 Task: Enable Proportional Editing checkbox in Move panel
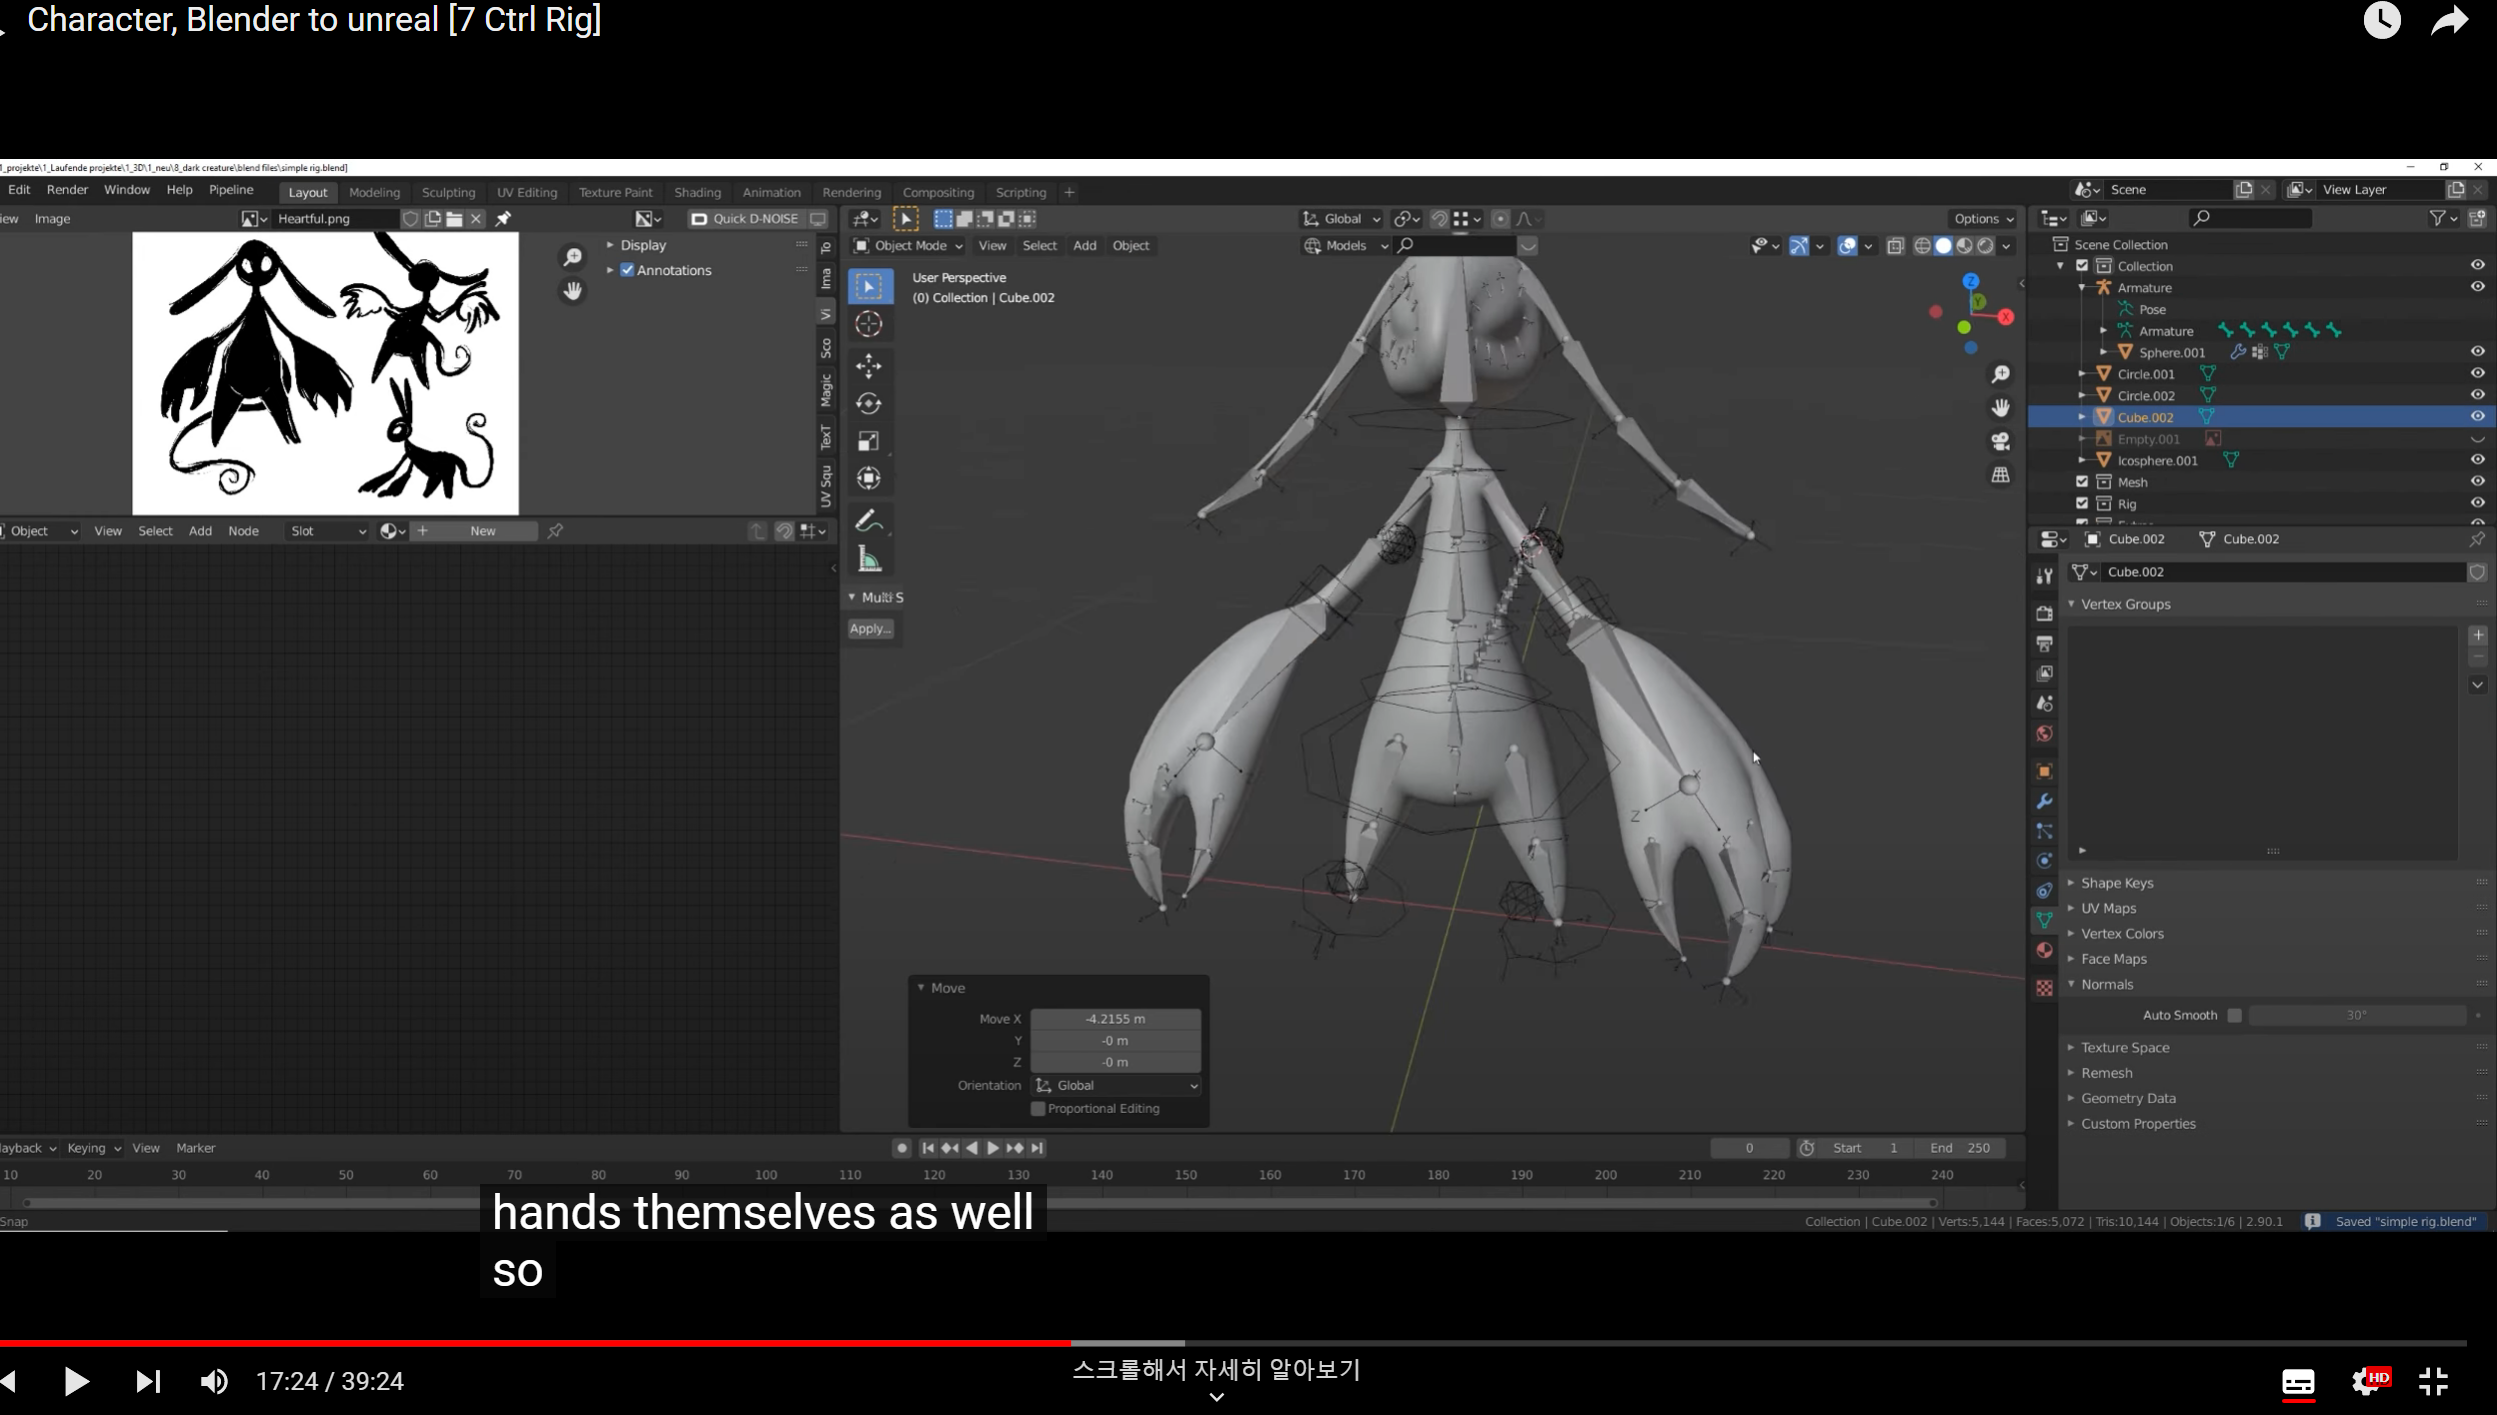pyautogui.click(x=1038, y=1109)
